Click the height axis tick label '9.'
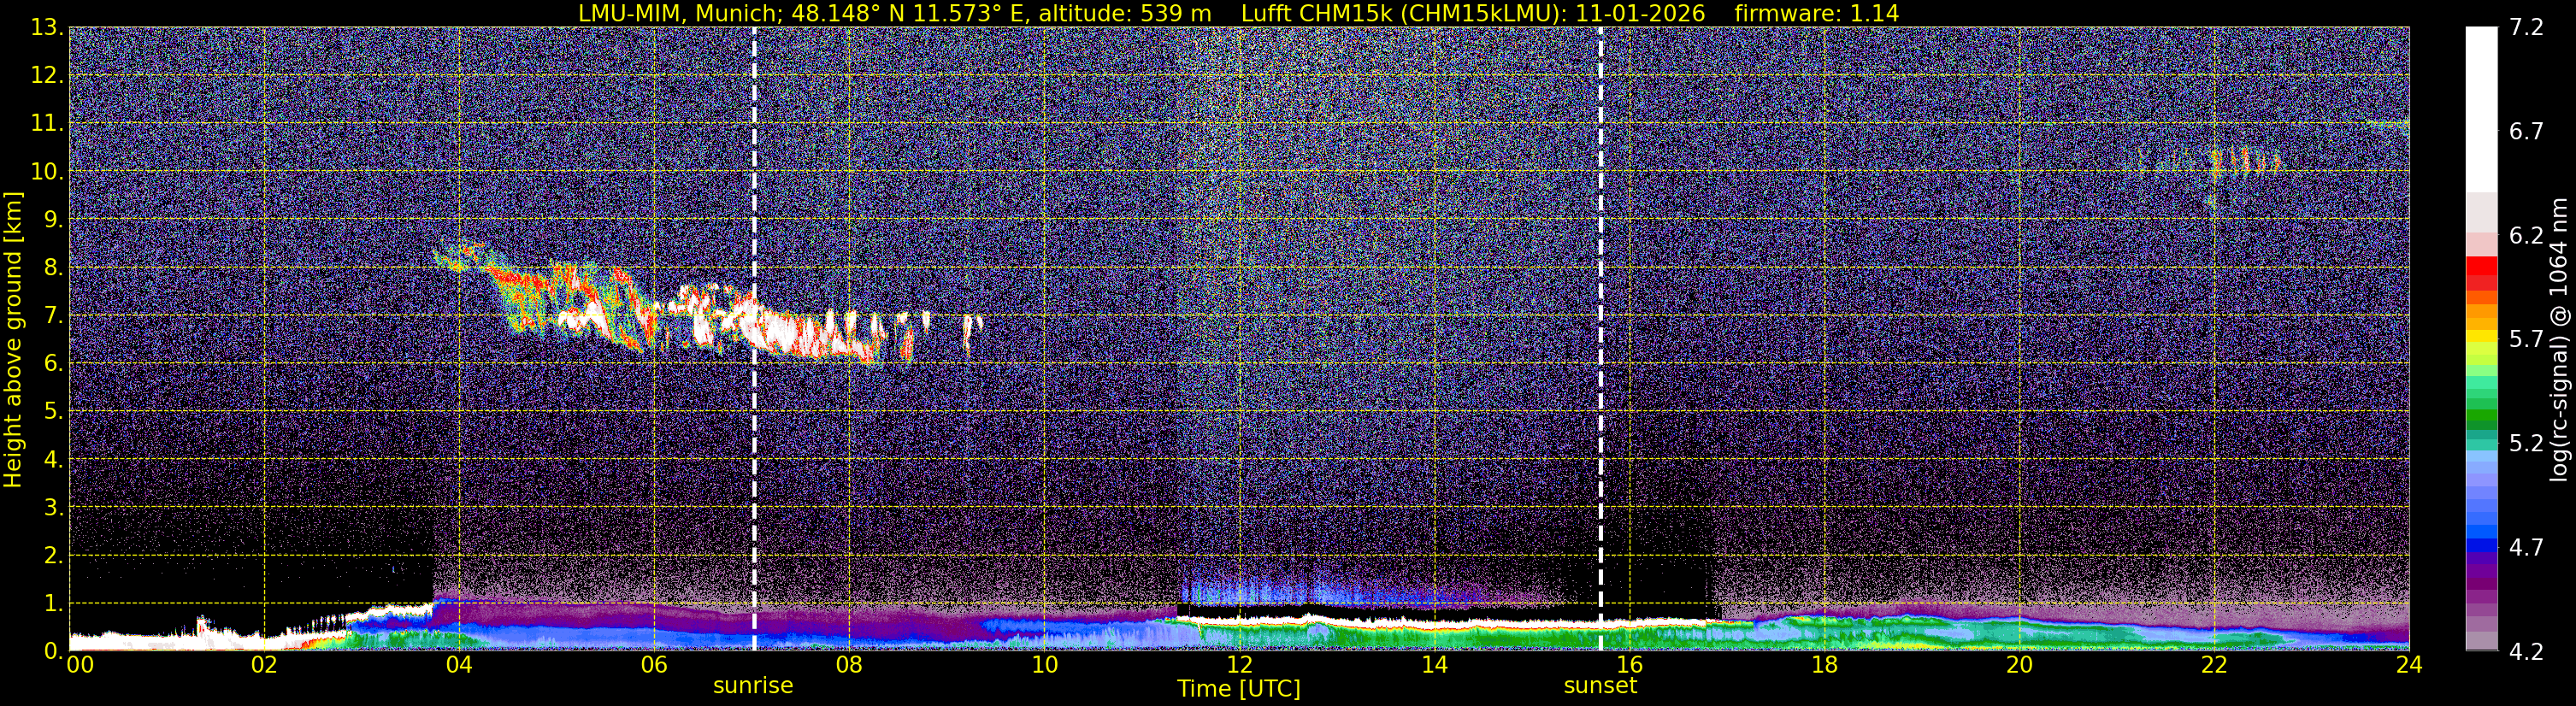2576x706 pixels. tap(53, 220)
